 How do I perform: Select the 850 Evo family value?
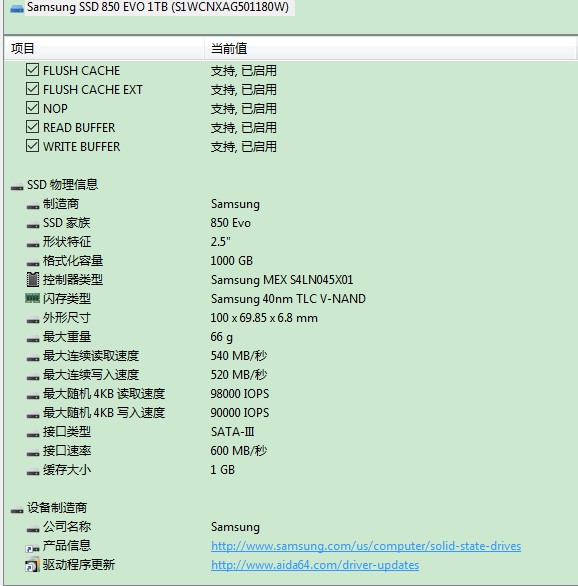[x=231, y=223]
